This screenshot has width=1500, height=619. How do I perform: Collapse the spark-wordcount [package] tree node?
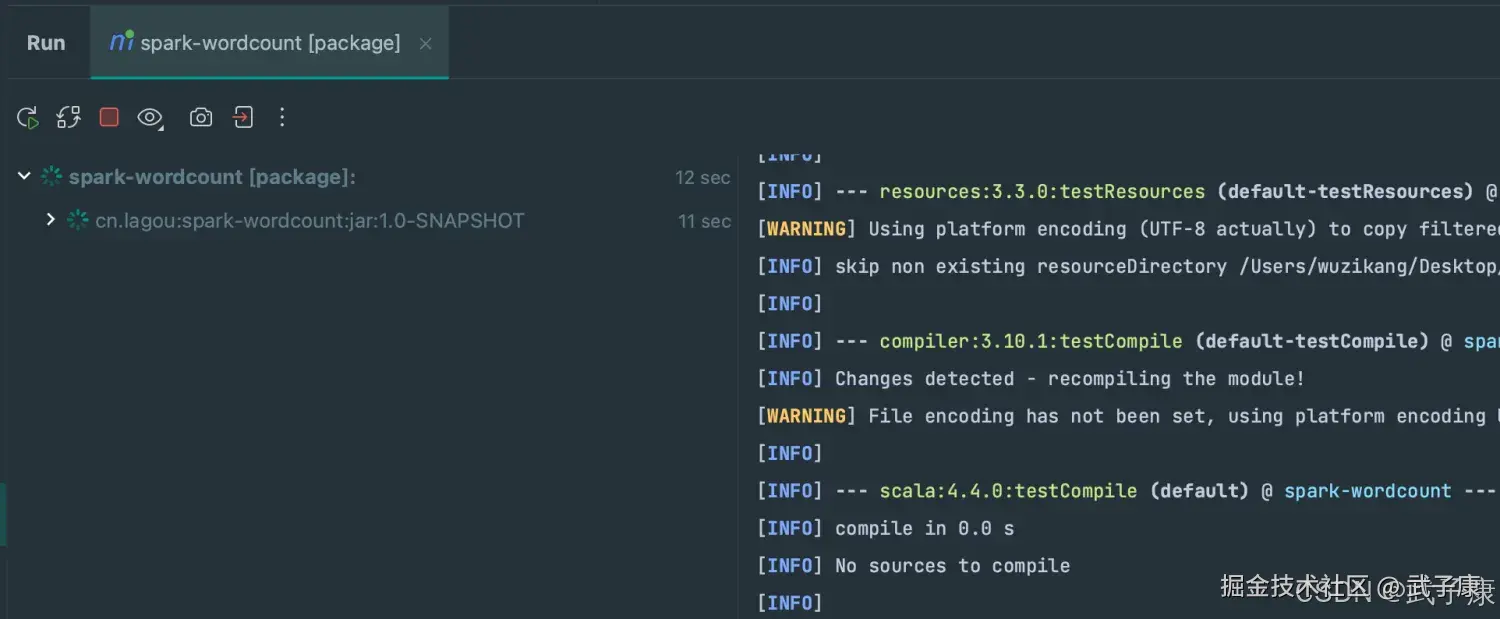24,177
